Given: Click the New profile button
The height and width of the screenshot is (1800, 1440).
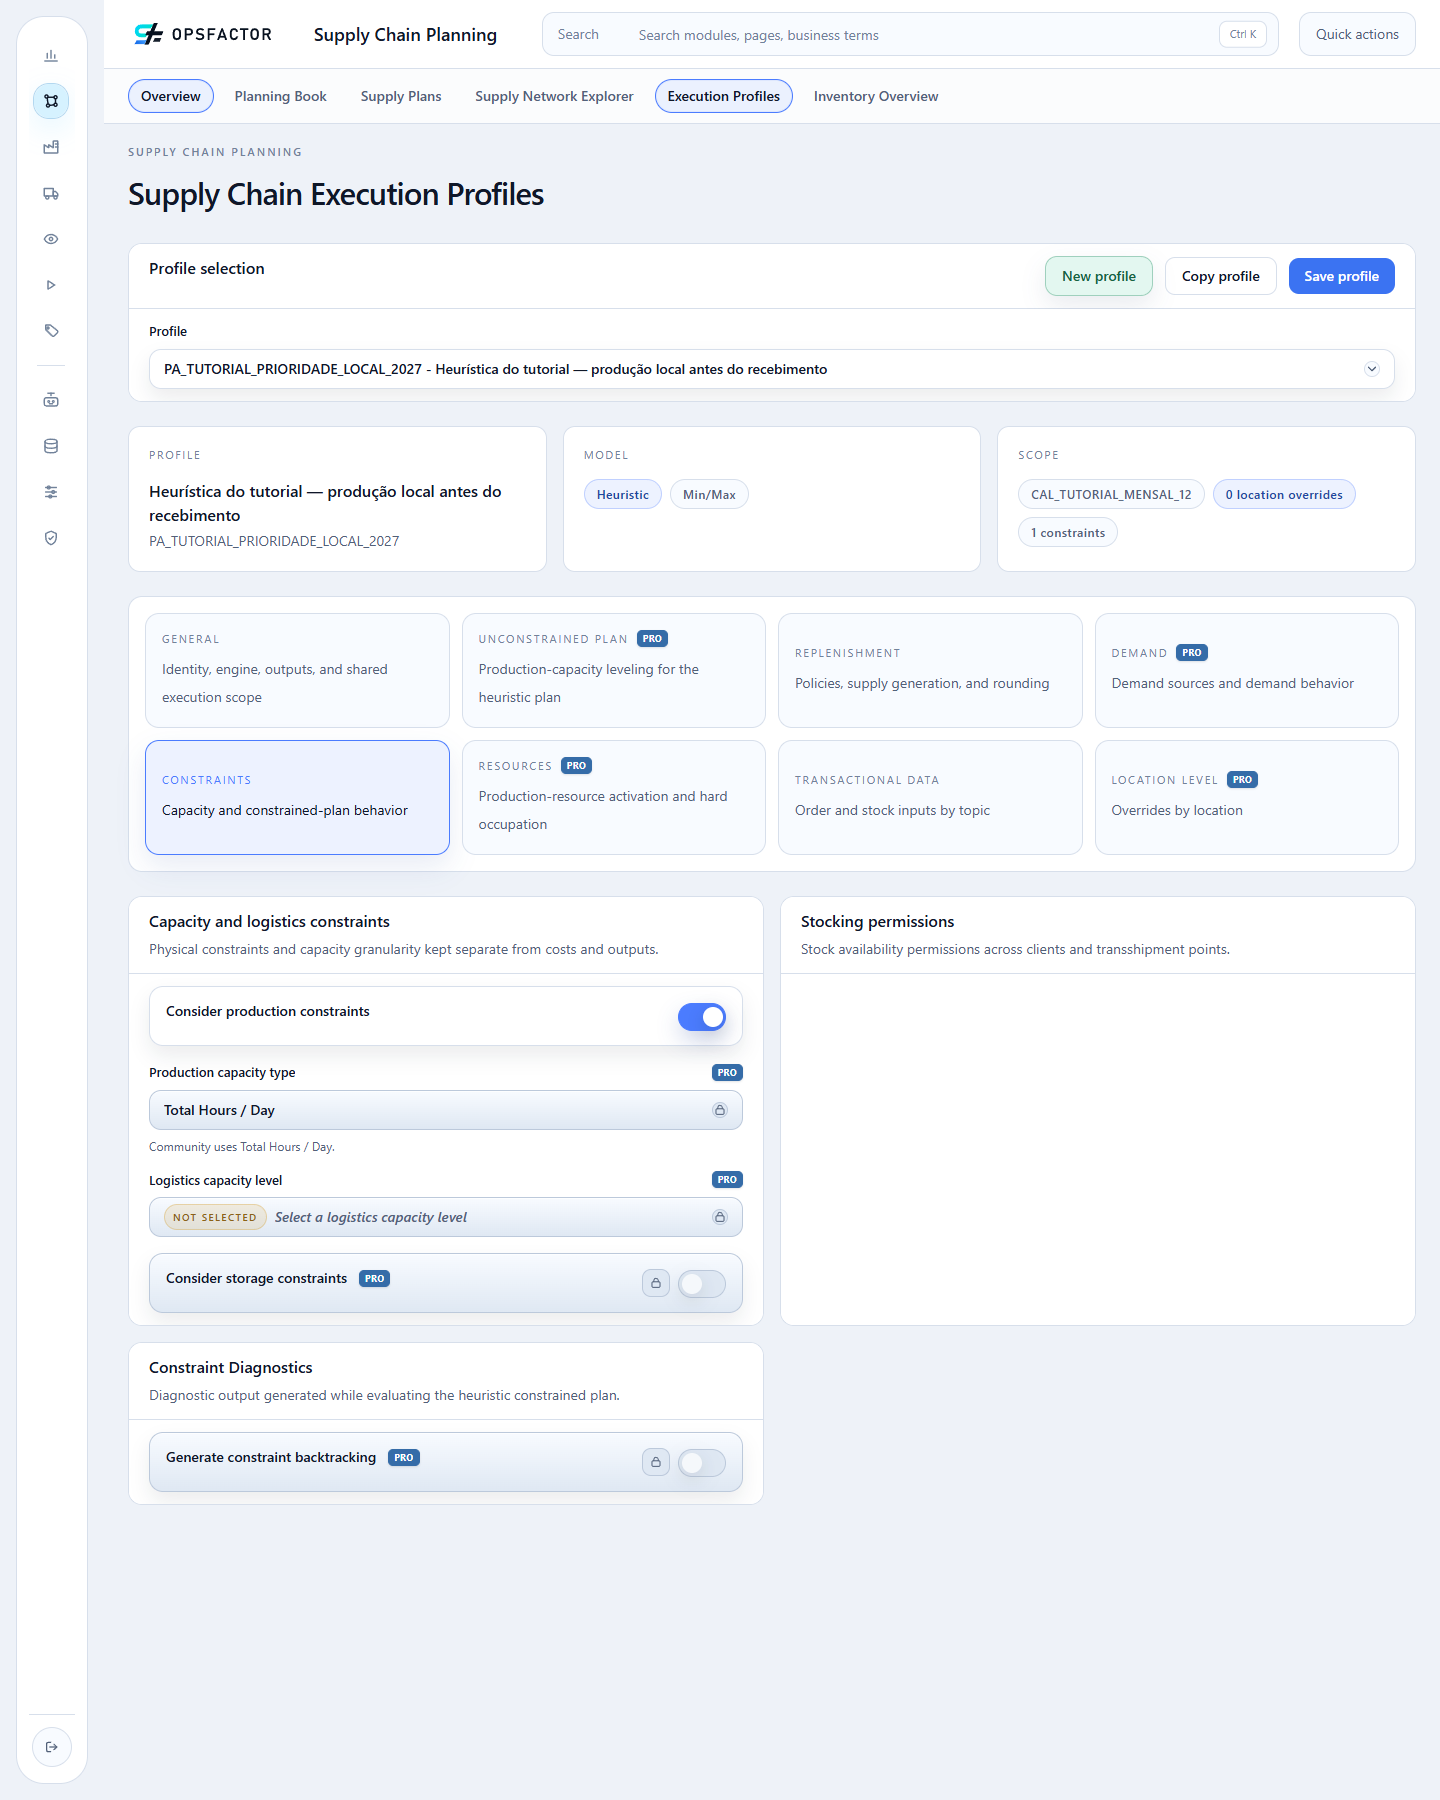Looking at the screenshot, I should point(1099,276).
